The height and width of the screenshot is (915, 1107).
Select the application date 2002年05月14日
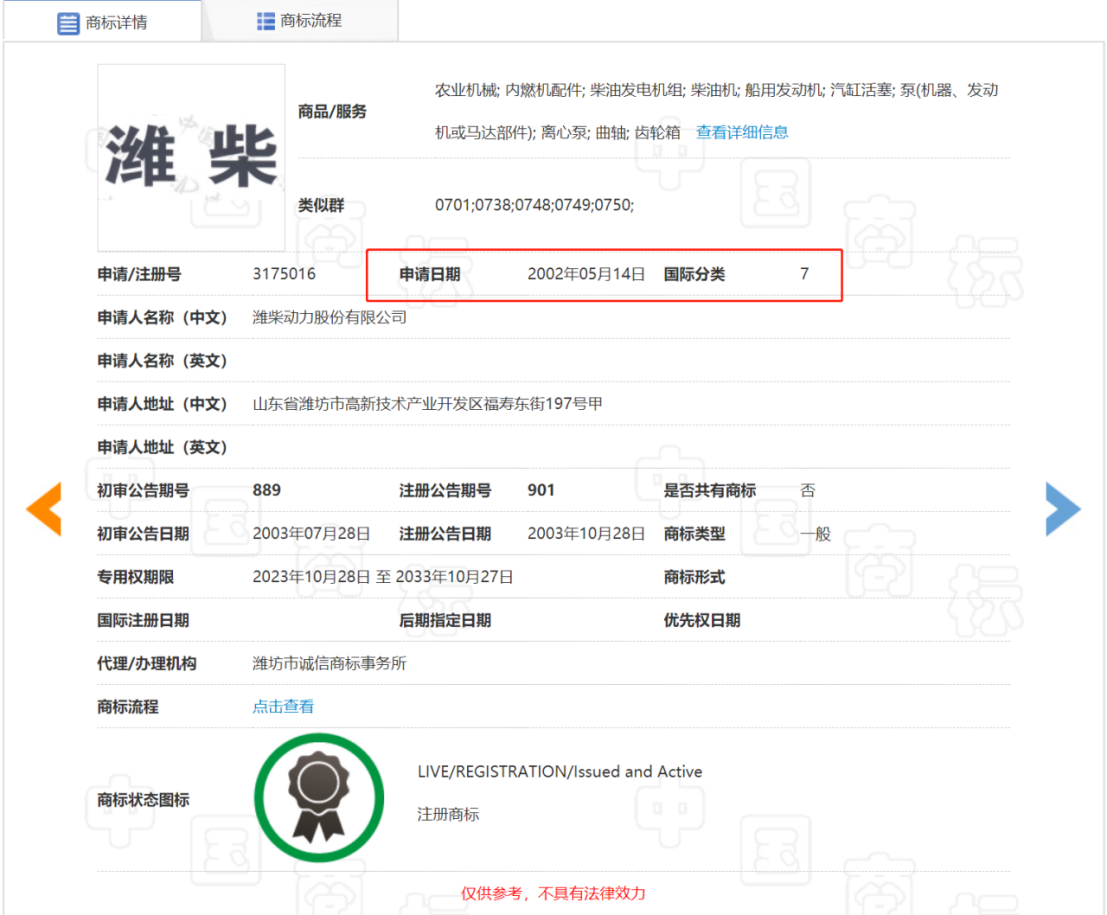point(586,274)
